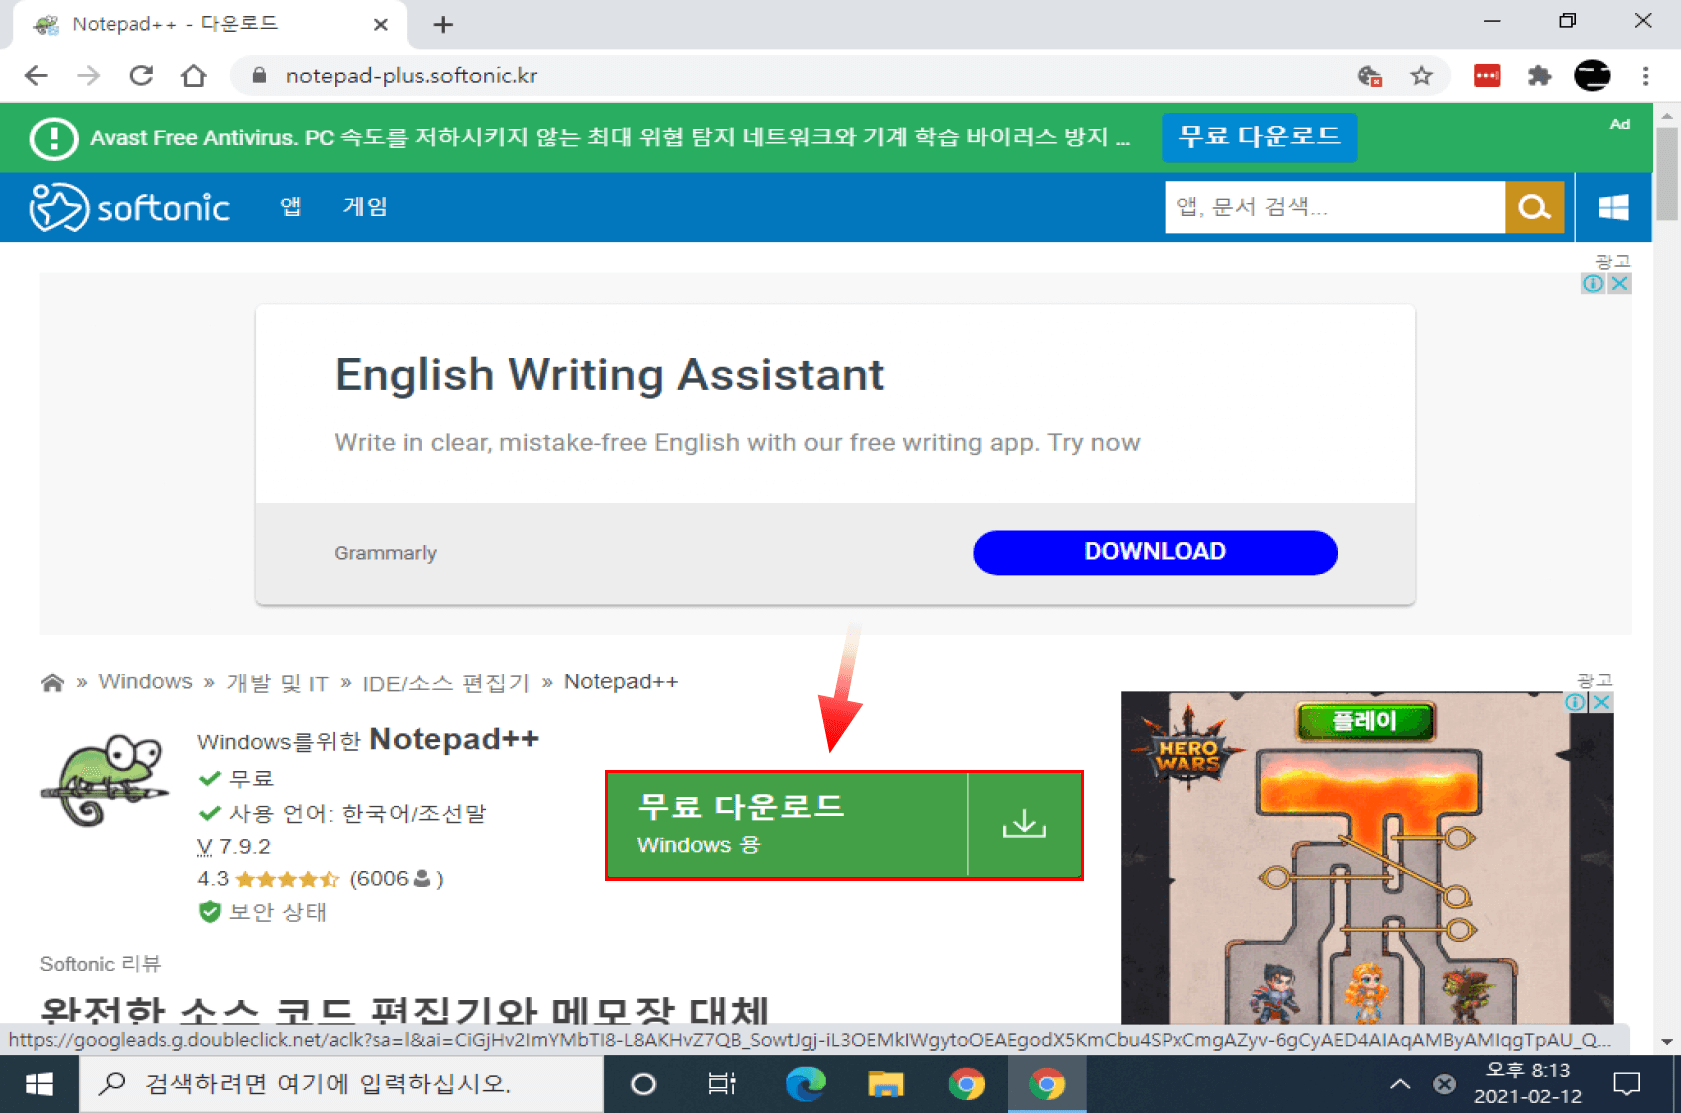The image size is (1681, 1113).
Task: Open the red extension icon
Action: tap(1487, 76)
